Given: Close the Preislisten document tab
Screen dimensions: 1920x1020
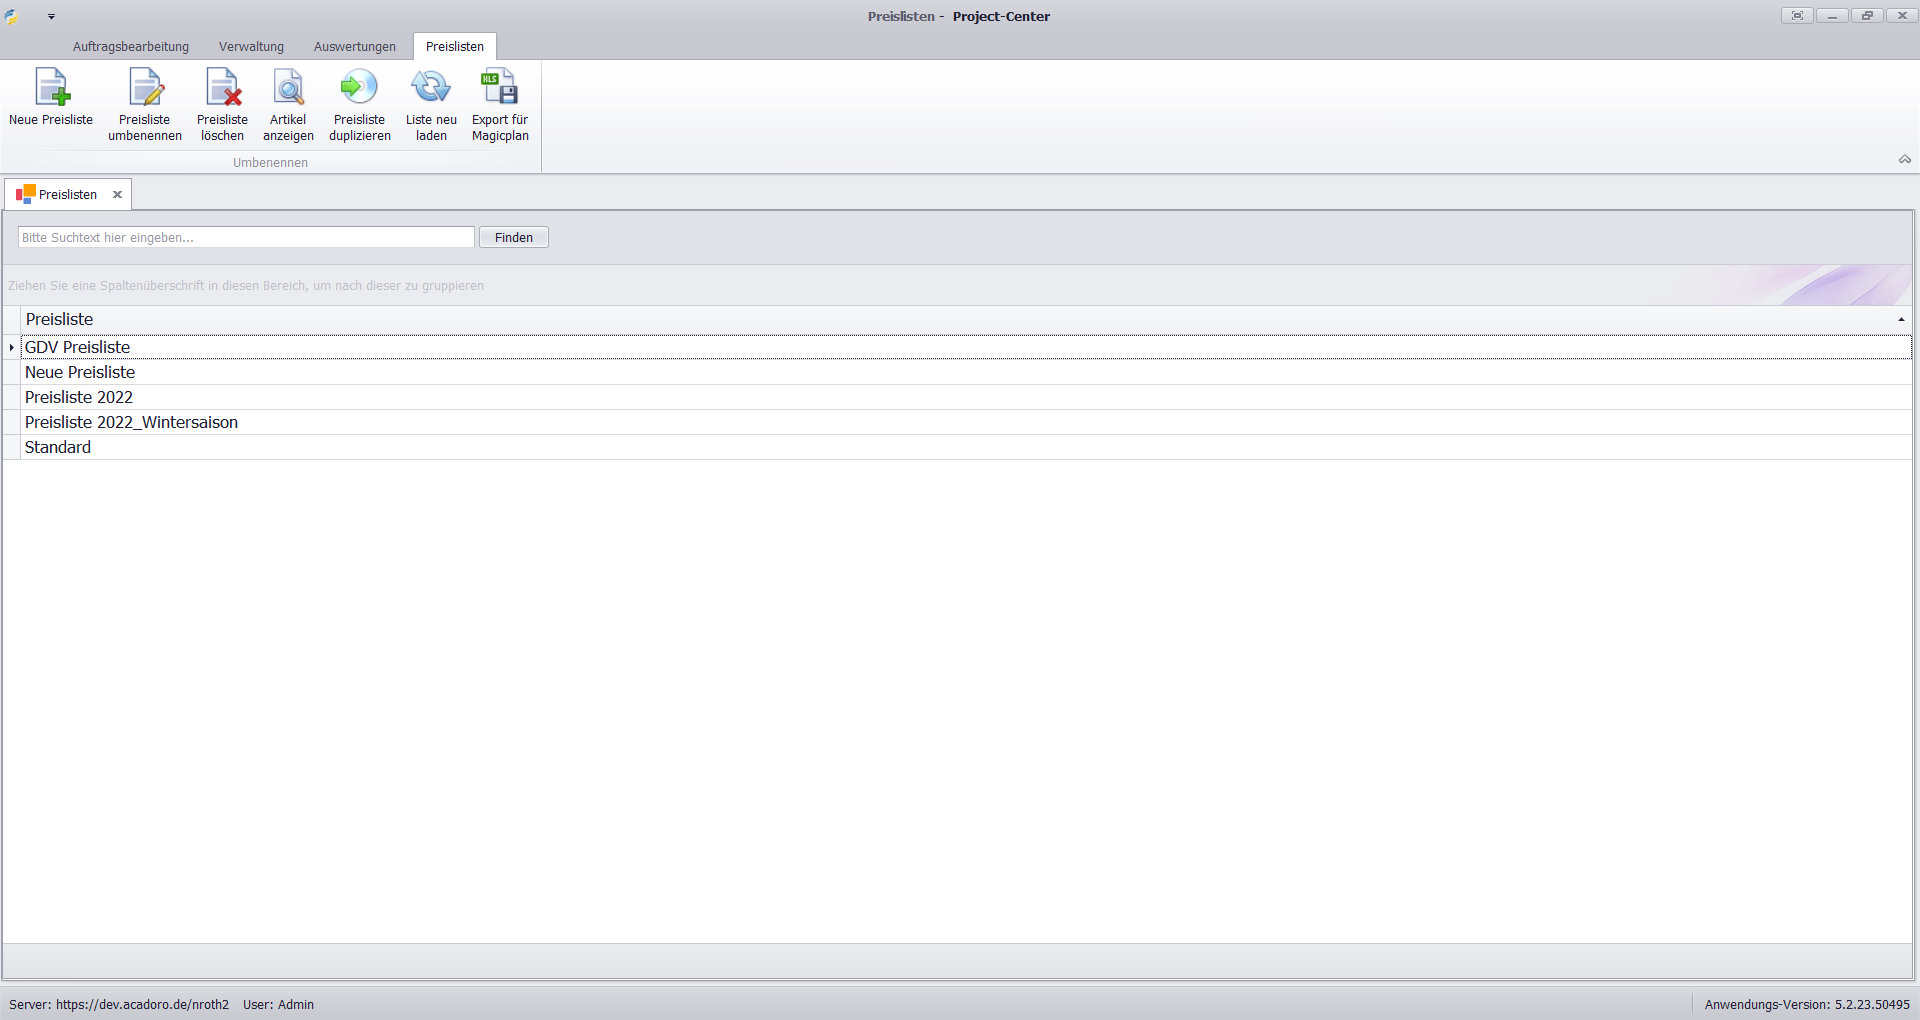Looking at the screenshot, I should tap(117, 195).
